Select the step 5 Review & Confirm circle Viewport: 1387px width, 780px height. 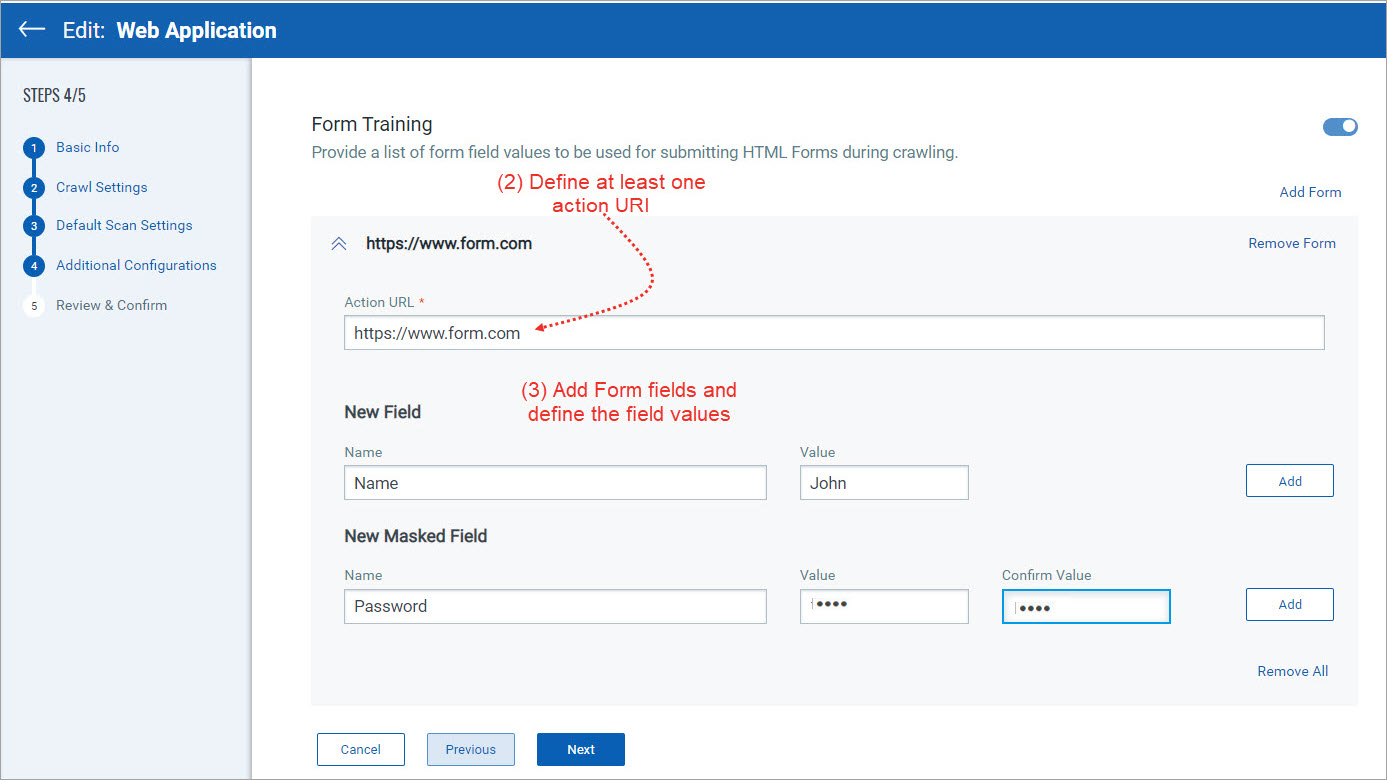tap(35, 305)
